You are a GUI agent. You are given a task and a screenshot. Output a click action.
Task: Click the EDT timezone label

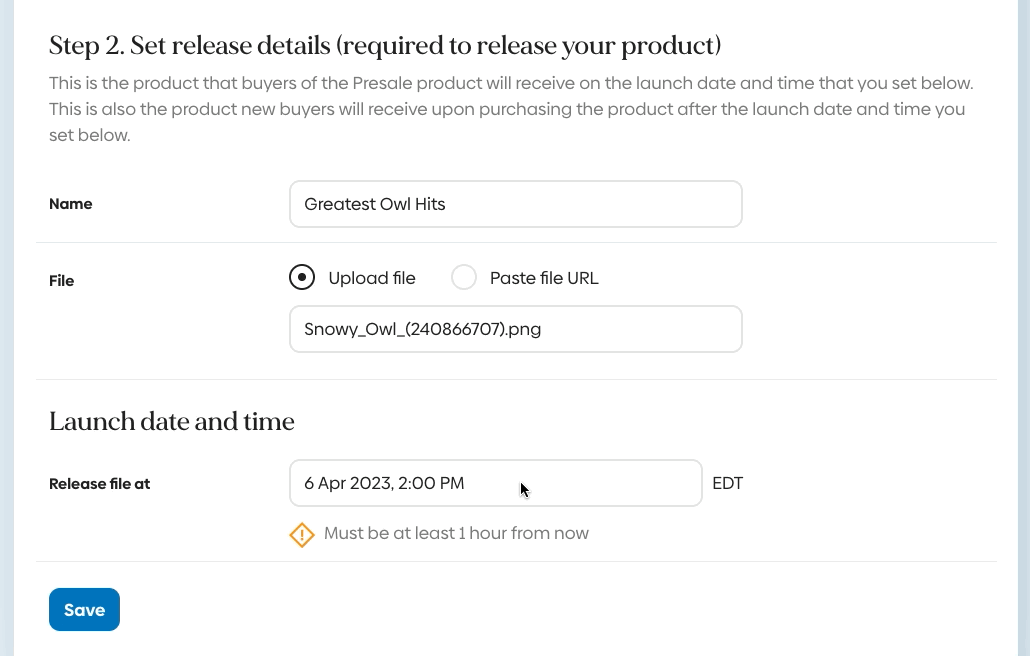pos(728,484)
